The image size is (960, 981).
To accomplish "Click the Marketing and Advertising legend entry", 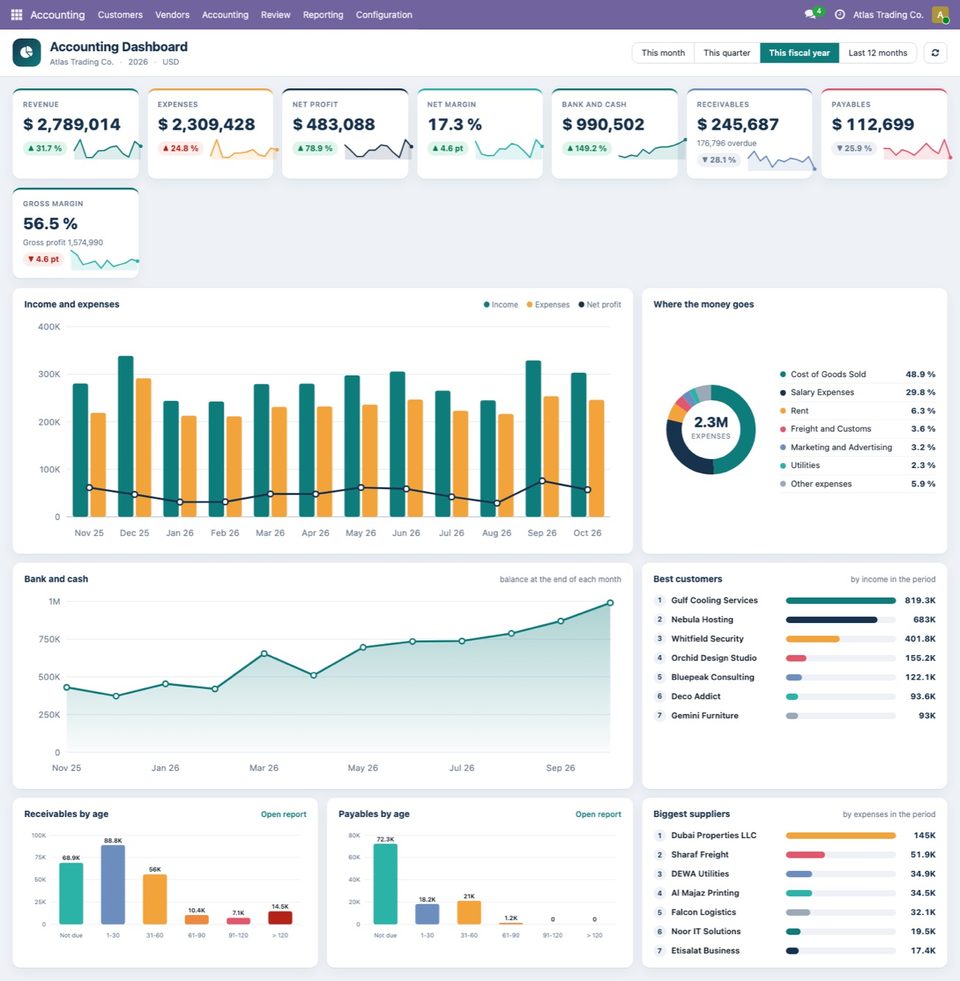I will (x=857, y=447).
